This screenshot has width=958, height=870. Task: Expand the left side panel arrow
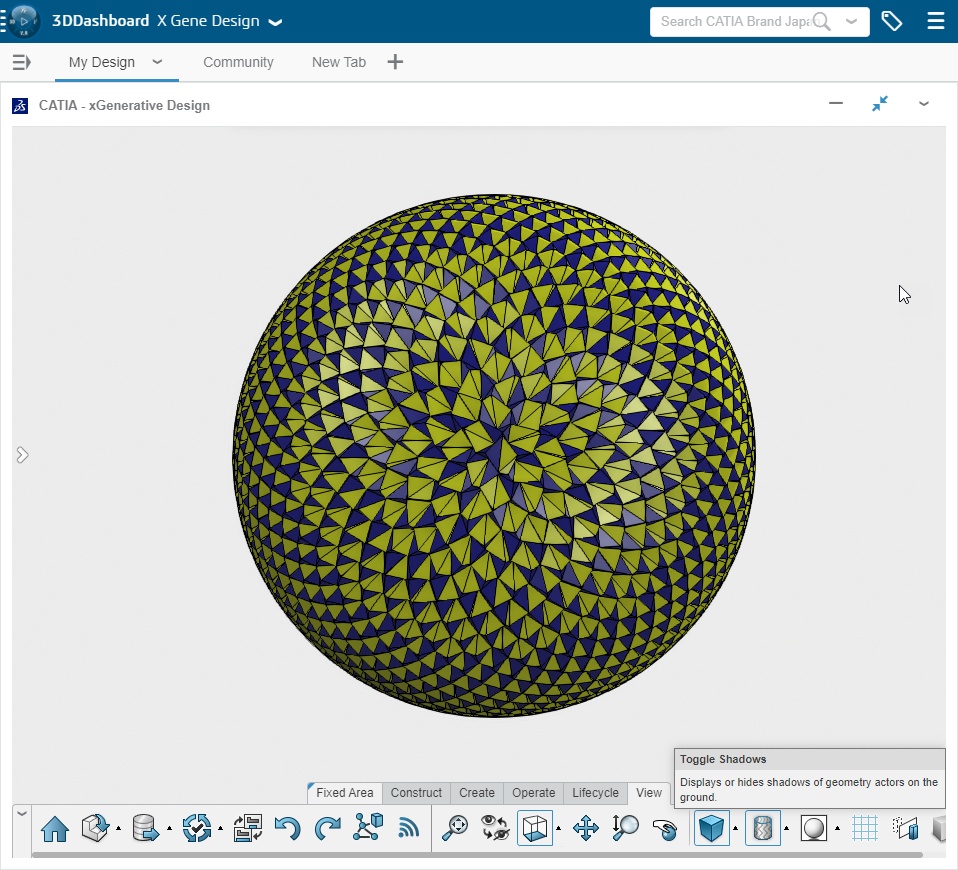(22, 455)
